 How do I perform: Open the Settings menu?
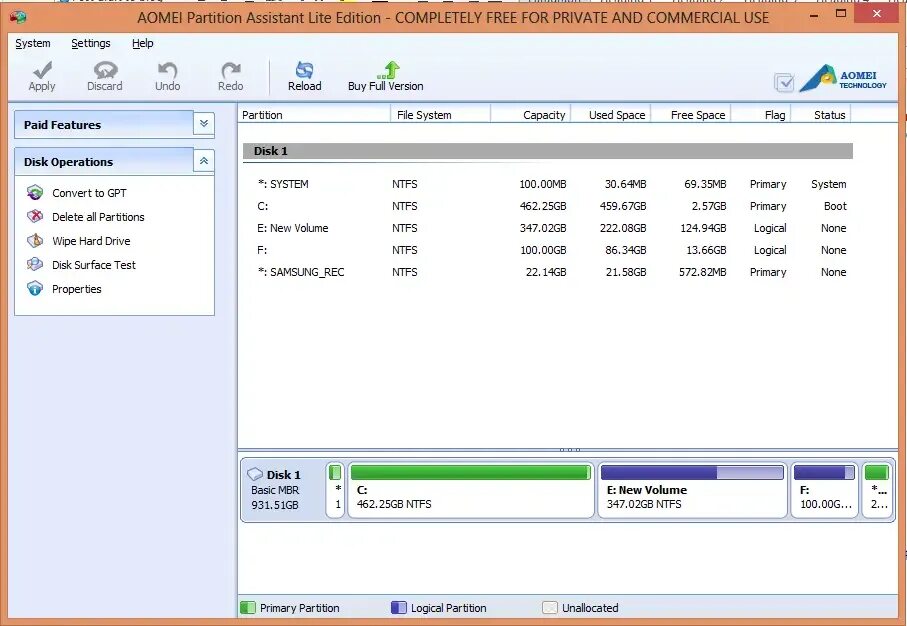(x=91, y=43)
